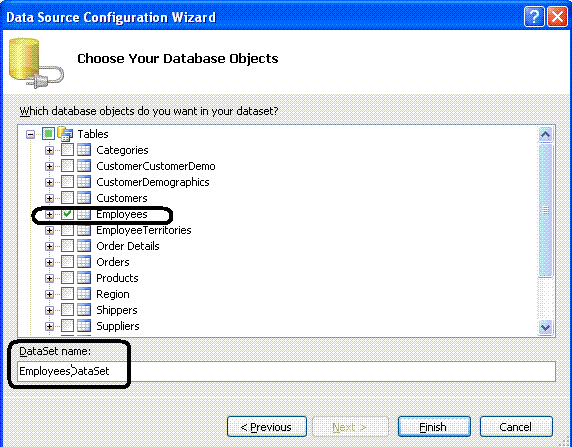The width and height of the screenshot is (572, 447).
Task: Collapse the Tables tree node
Action: [x=31, y=135]
